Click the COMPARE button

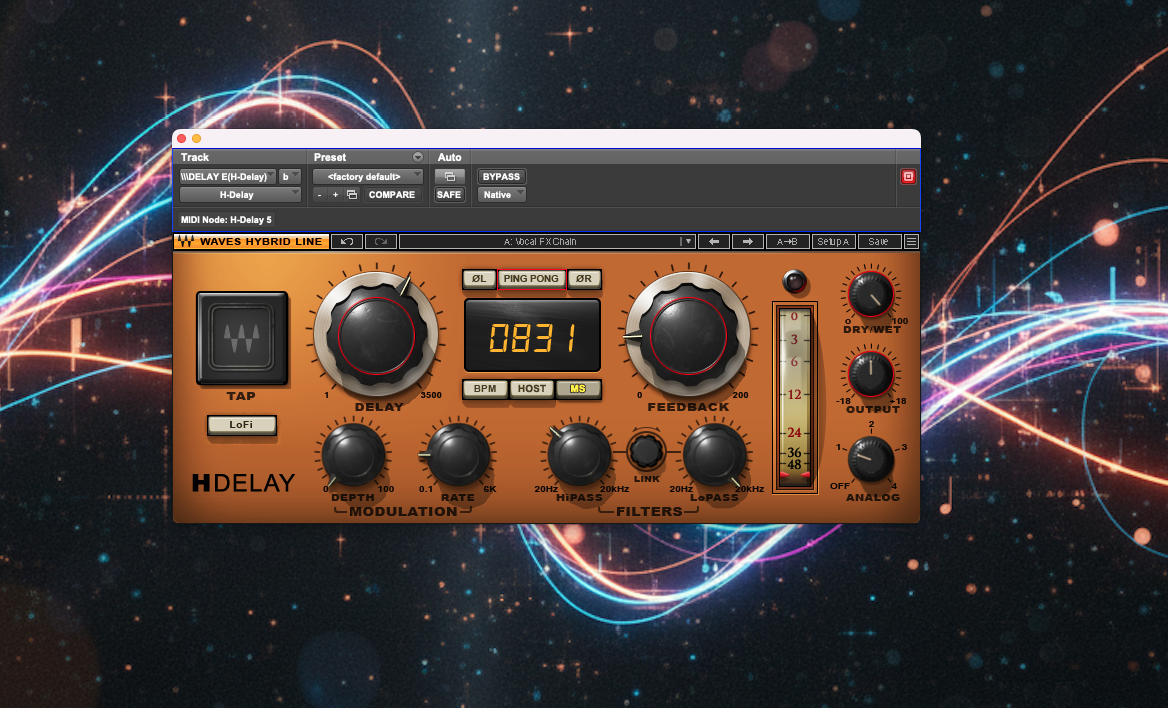[x=392, y=194]
